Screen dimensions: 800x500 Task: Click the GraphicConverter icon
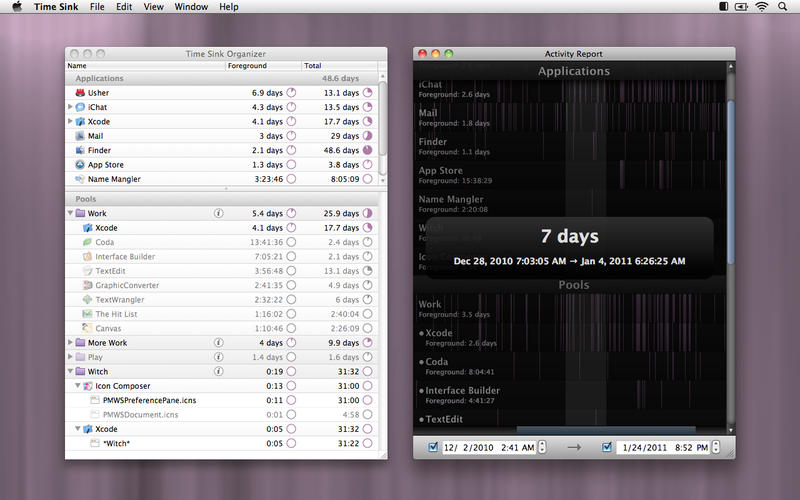(x=88, y=285)
